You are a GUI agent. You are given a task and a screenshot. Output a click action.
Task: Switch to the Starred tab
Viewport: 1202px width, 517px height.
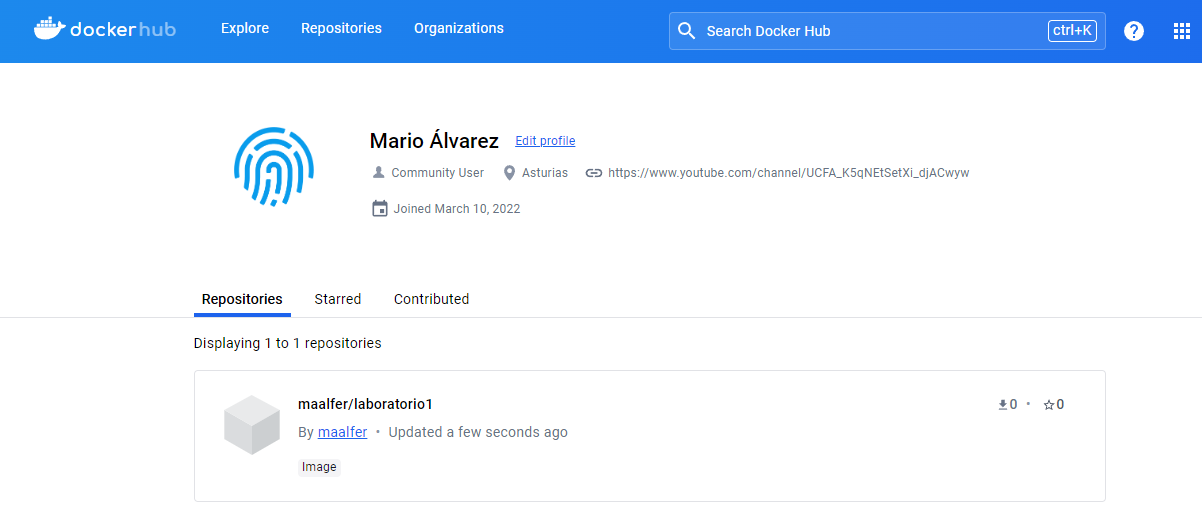coord(338,299)
